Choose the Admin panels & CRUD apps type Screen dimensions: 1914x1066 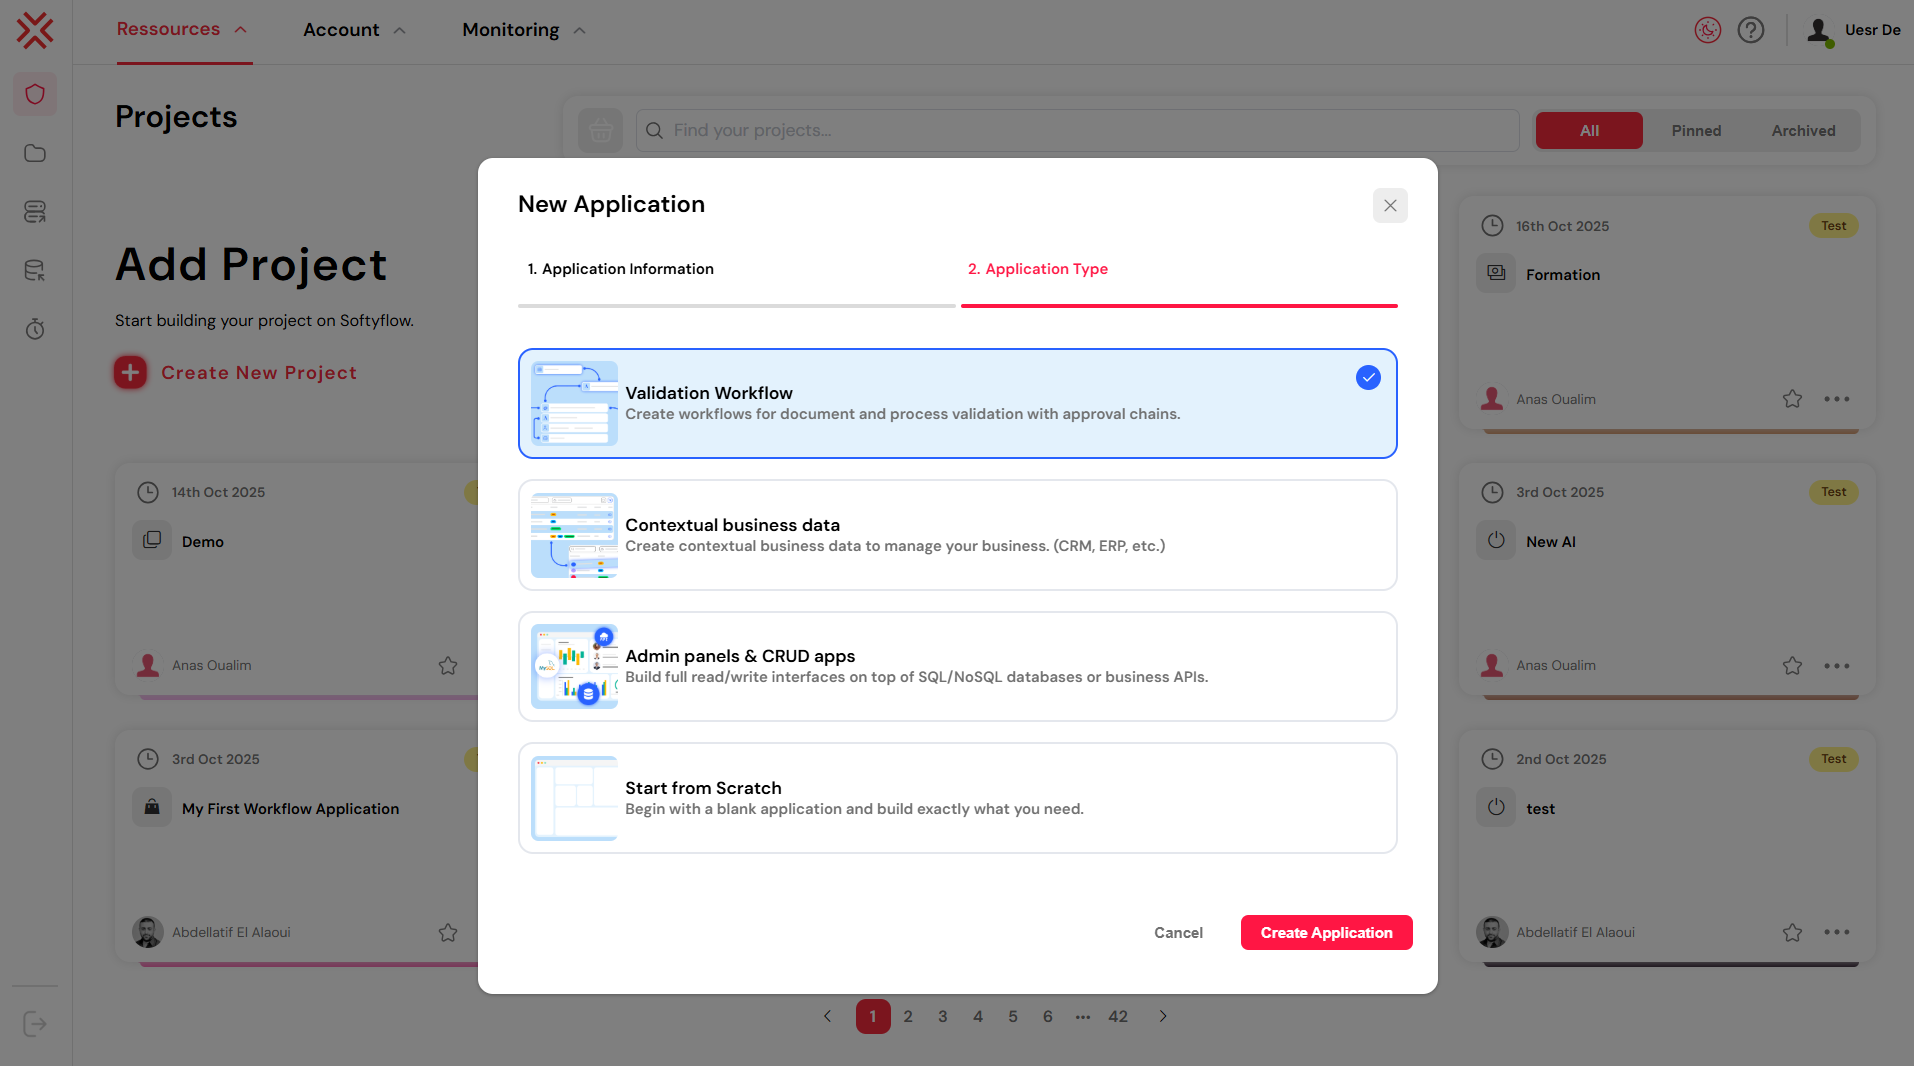pyautogui.click(x=957, y=666)
